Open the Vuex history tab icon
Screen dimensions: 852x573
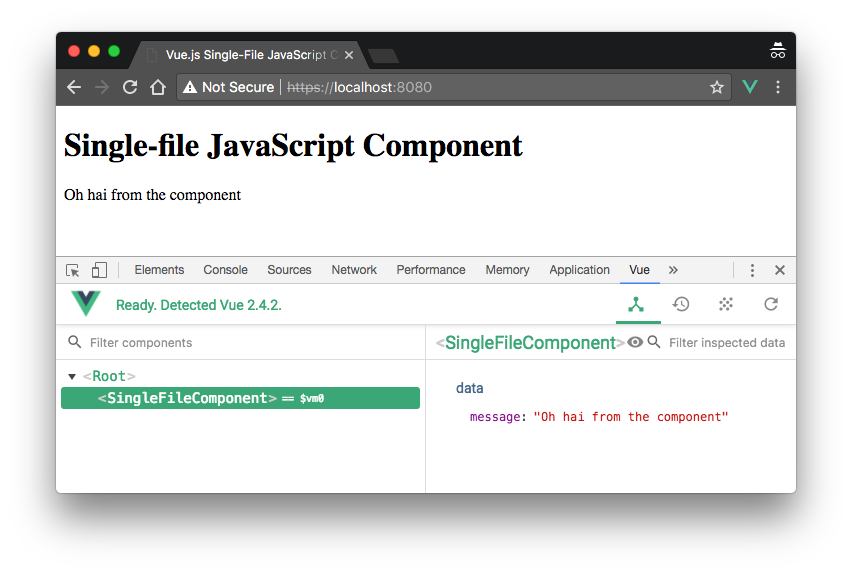[681, 304]
